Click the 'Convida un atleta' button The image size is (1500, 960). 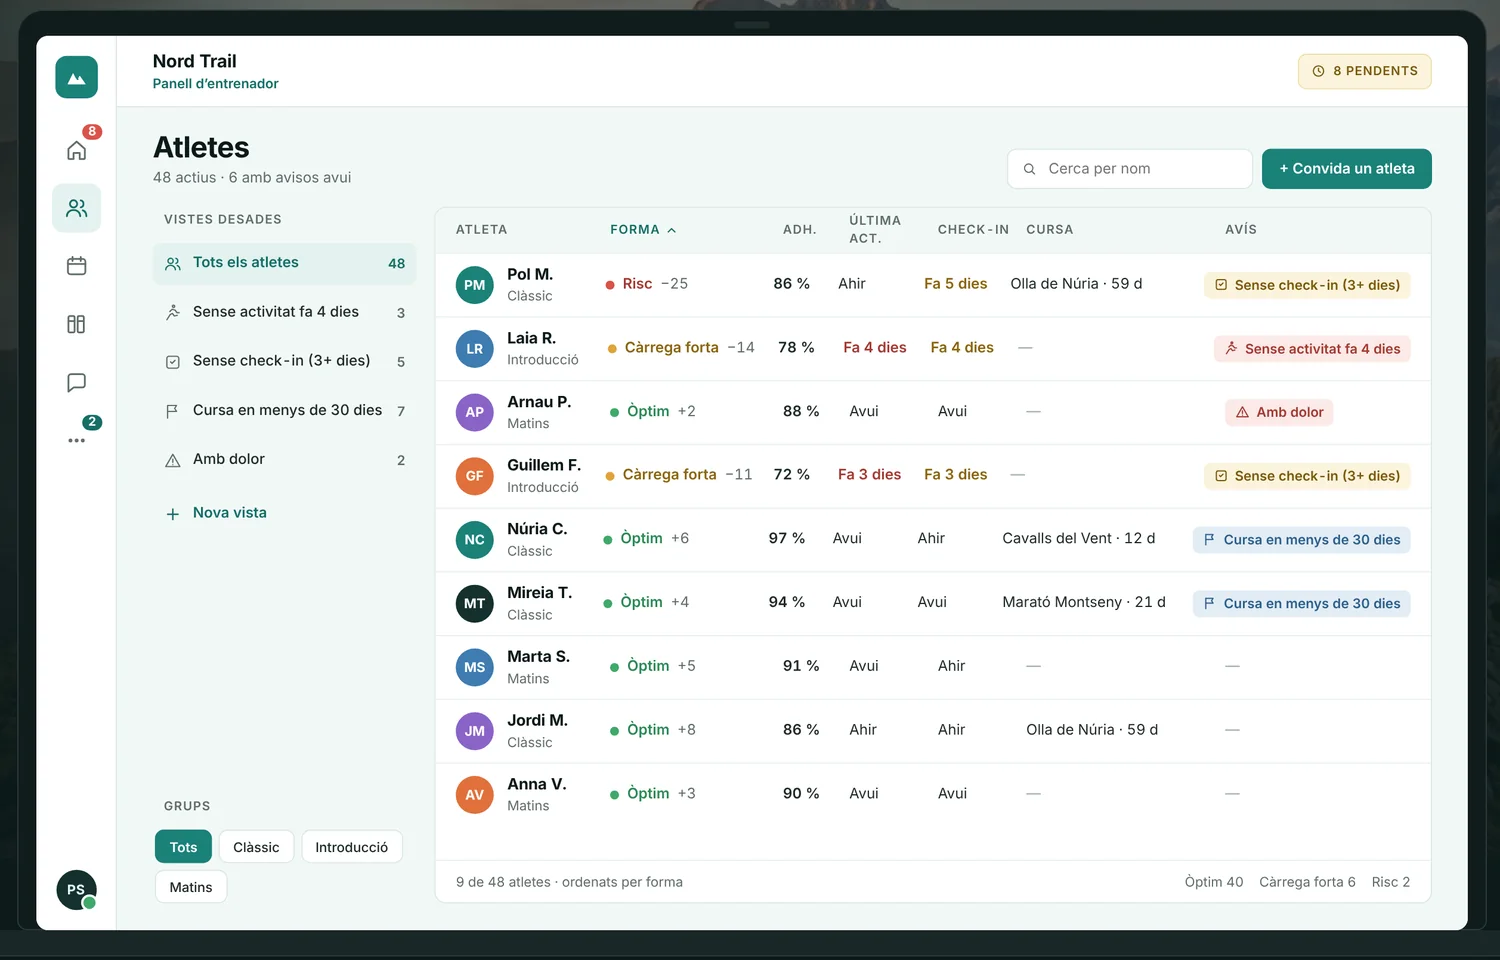point(1346,169)
